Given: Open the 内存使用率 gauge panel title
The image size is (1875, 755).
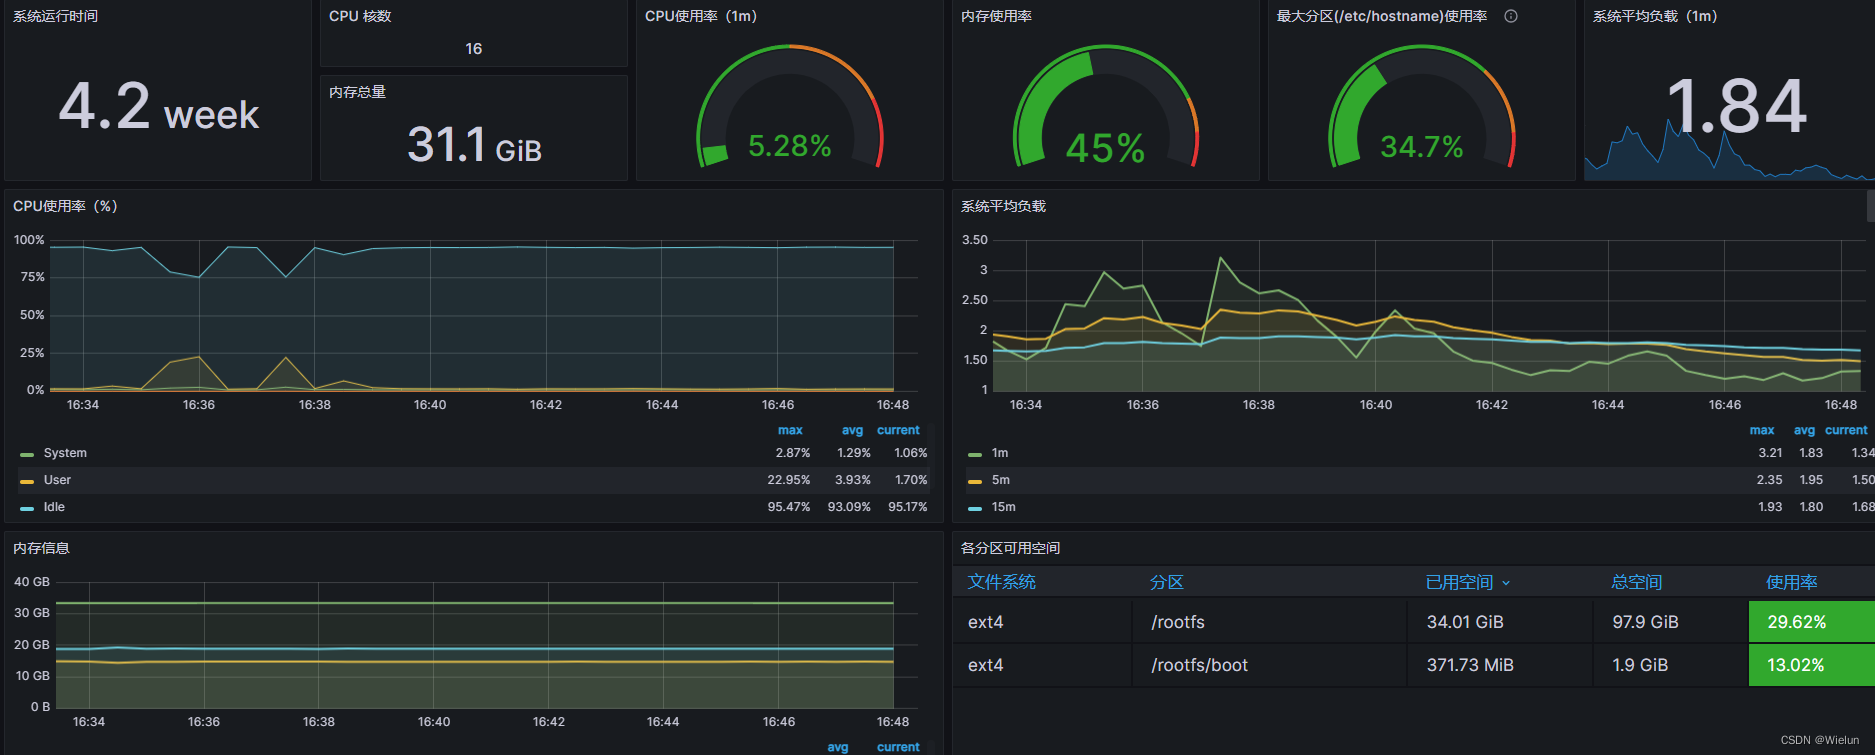Looking at the screenshot, I should (x=996, y=16).
